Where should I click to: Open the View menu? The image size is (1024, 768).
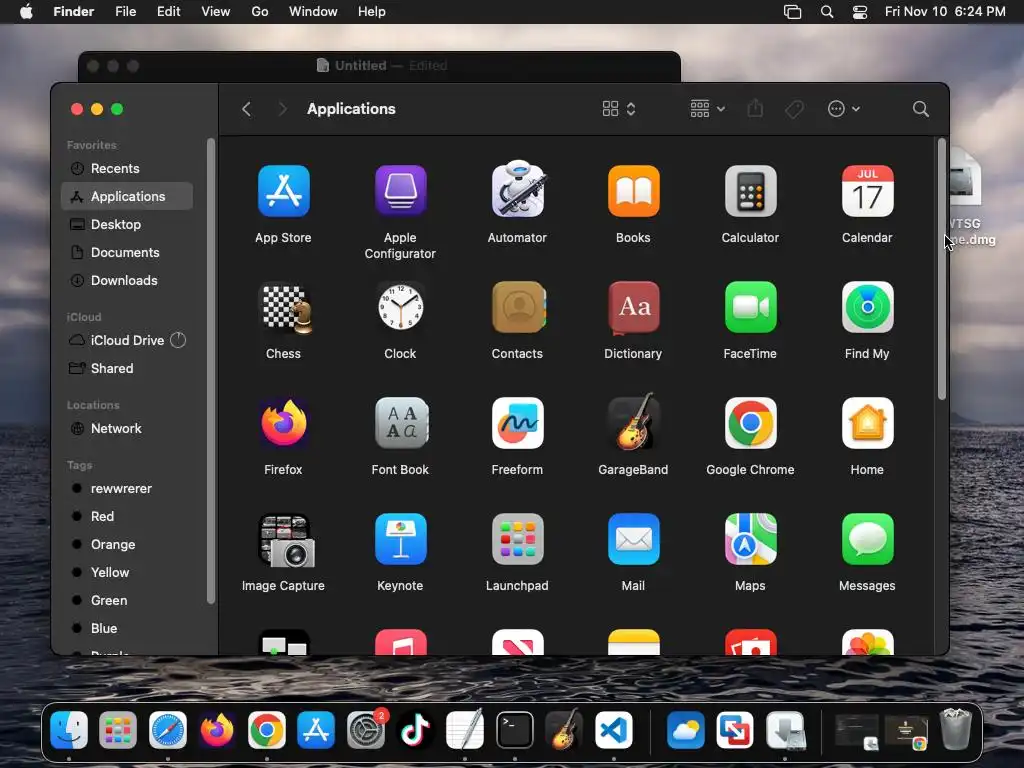(x=216, y=12)
